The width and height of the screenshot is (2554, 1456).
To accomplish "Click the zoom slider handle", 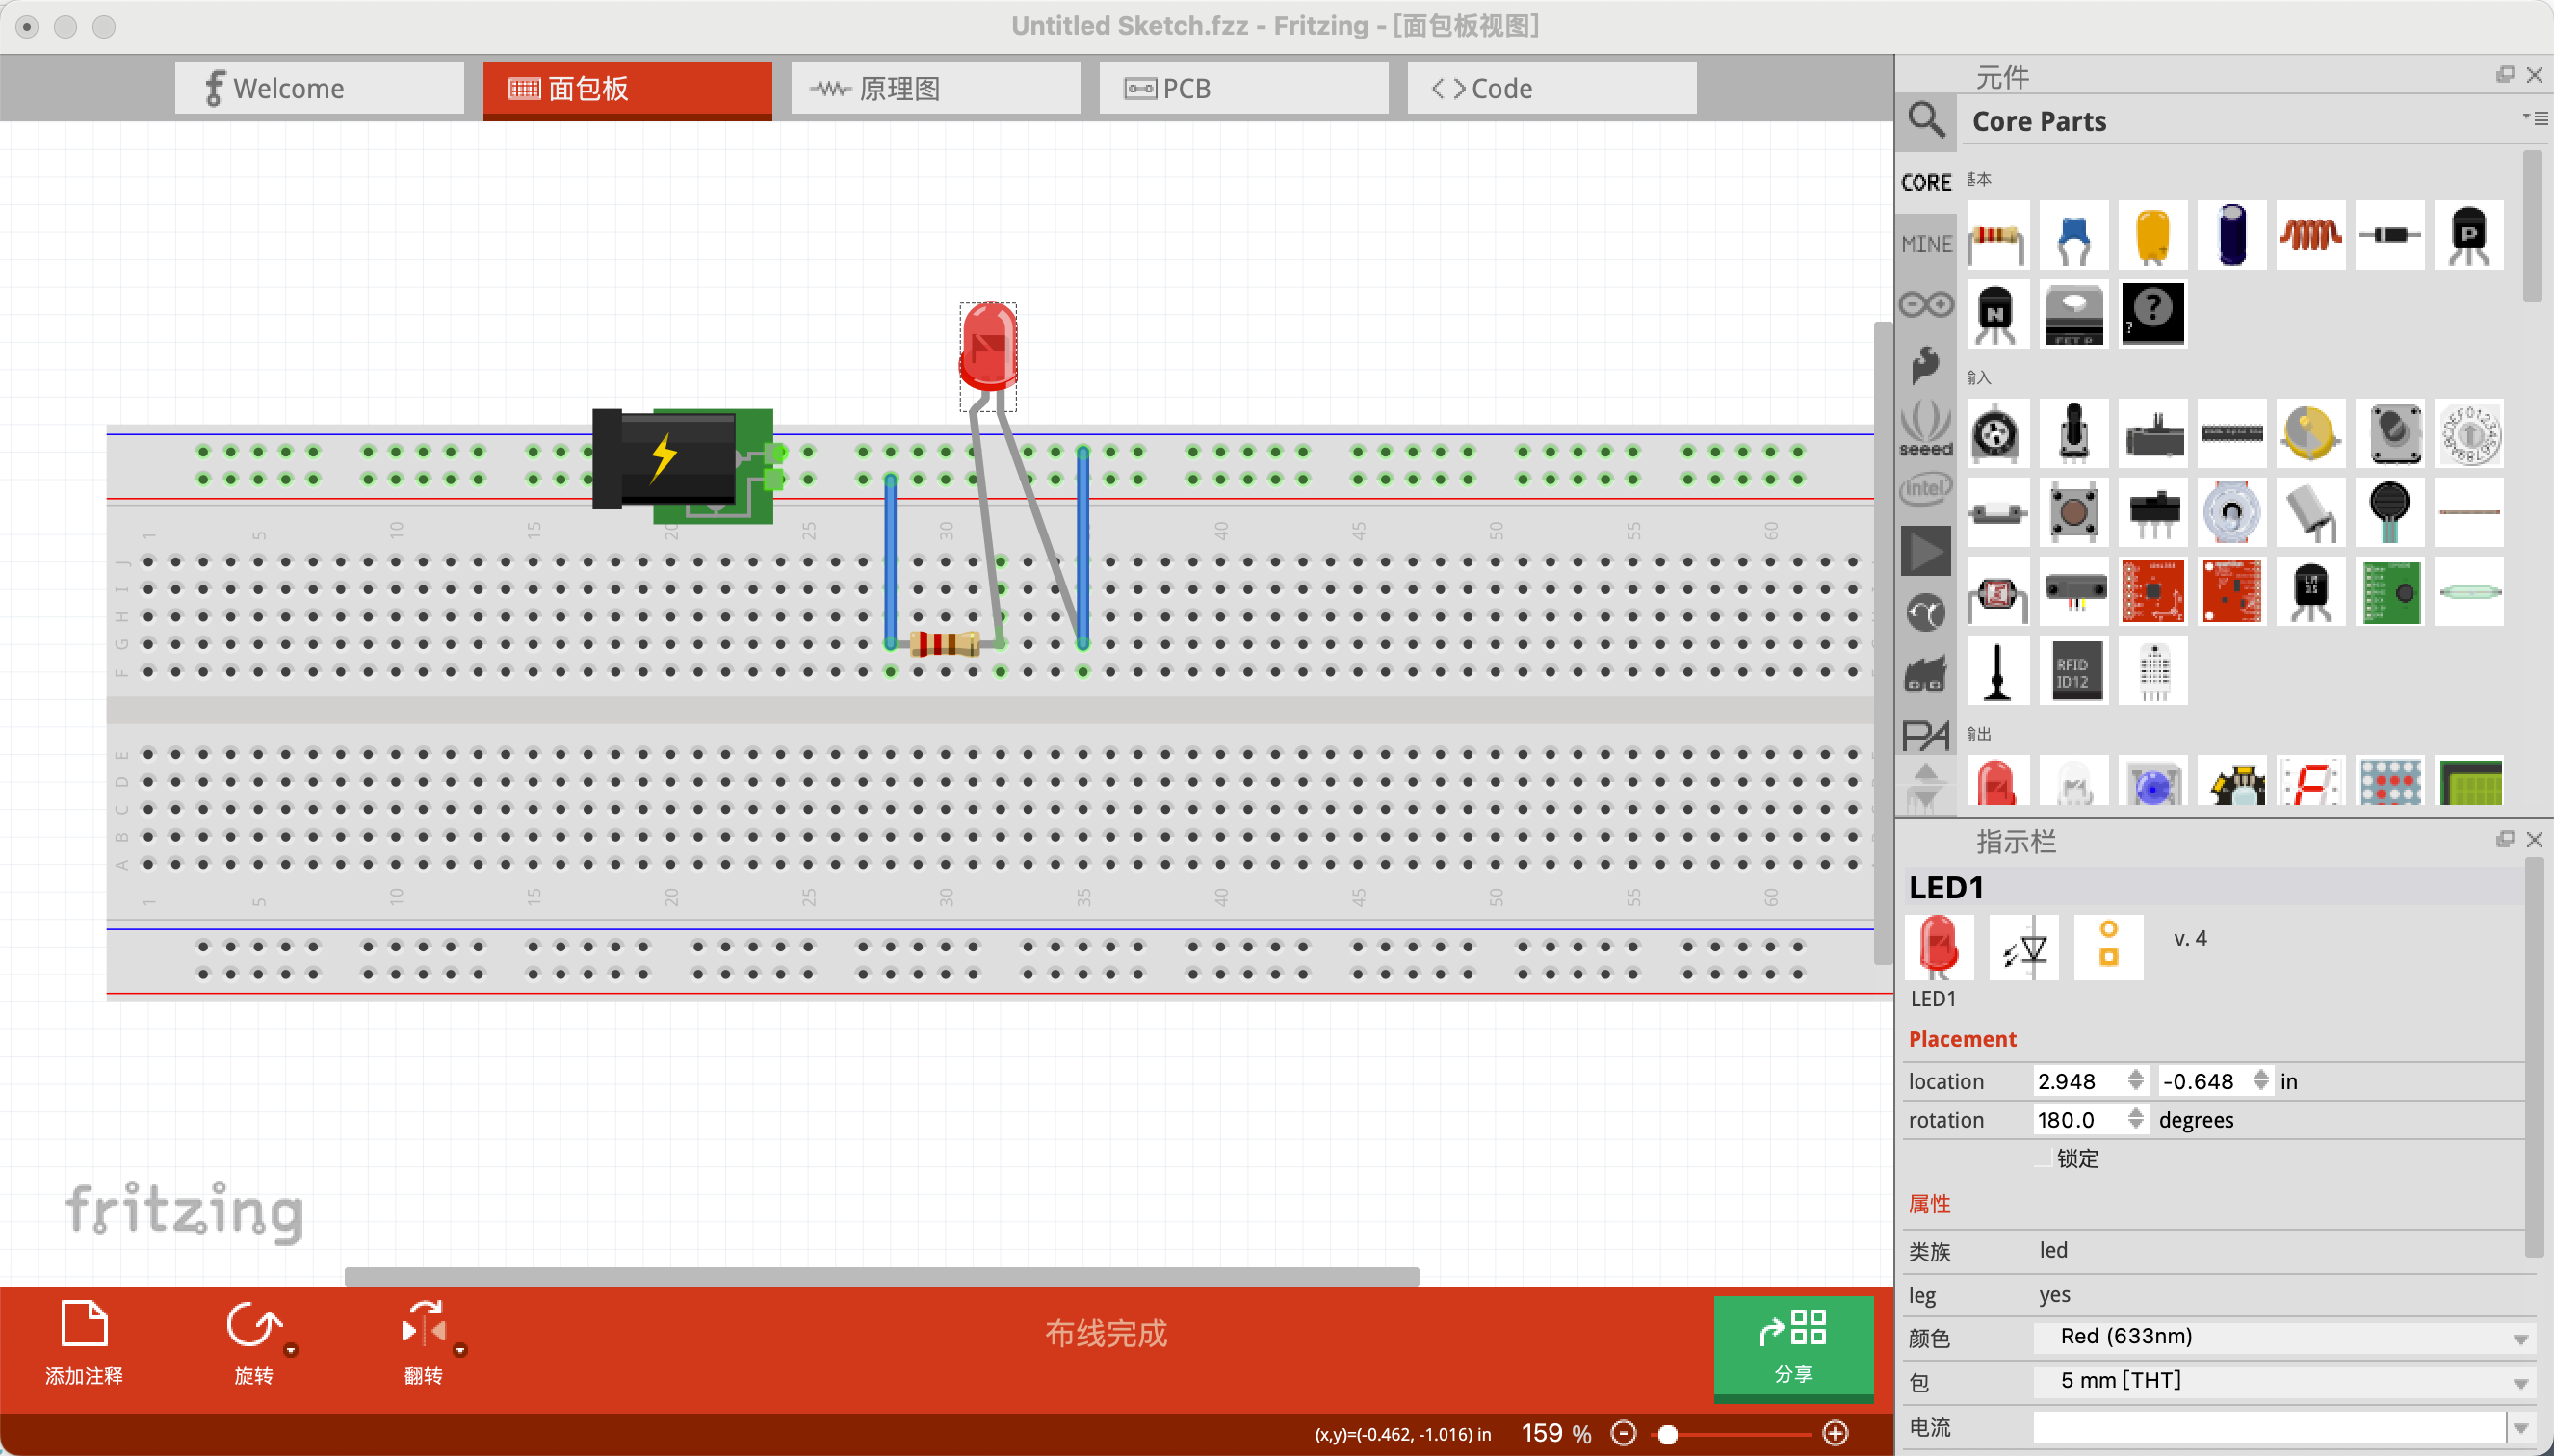I will [1667, 1434].
